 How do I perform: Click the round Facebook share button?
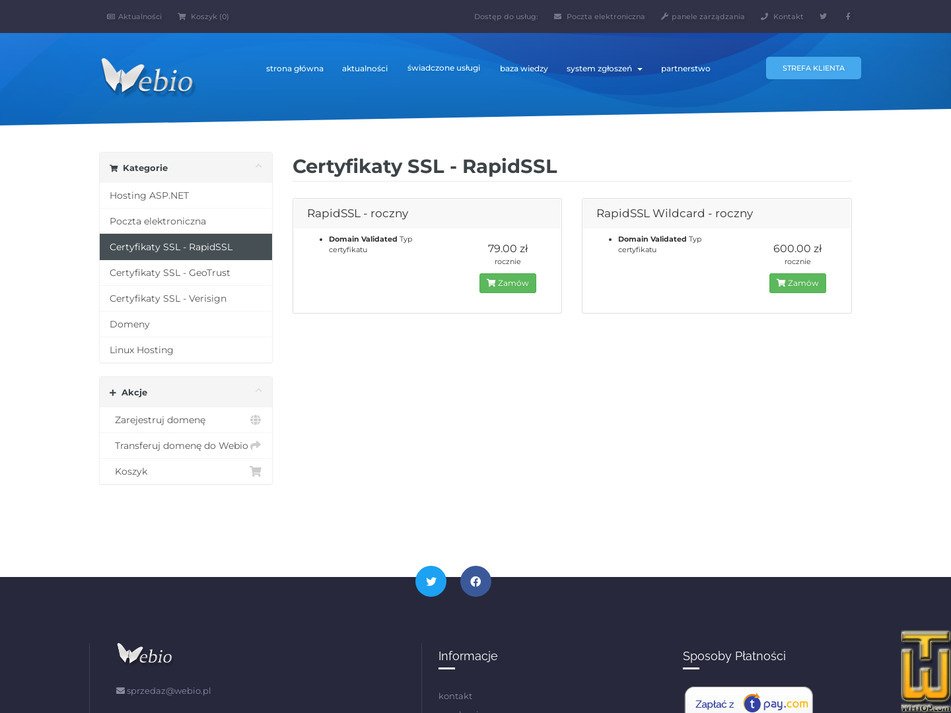tap(476, 581)
